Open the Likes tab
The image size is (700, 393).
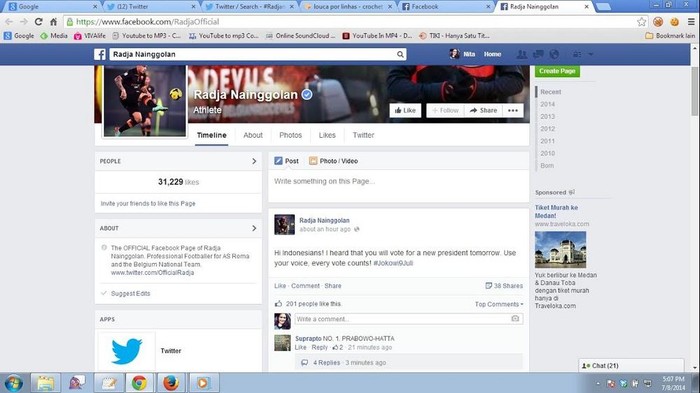(327, 135)
